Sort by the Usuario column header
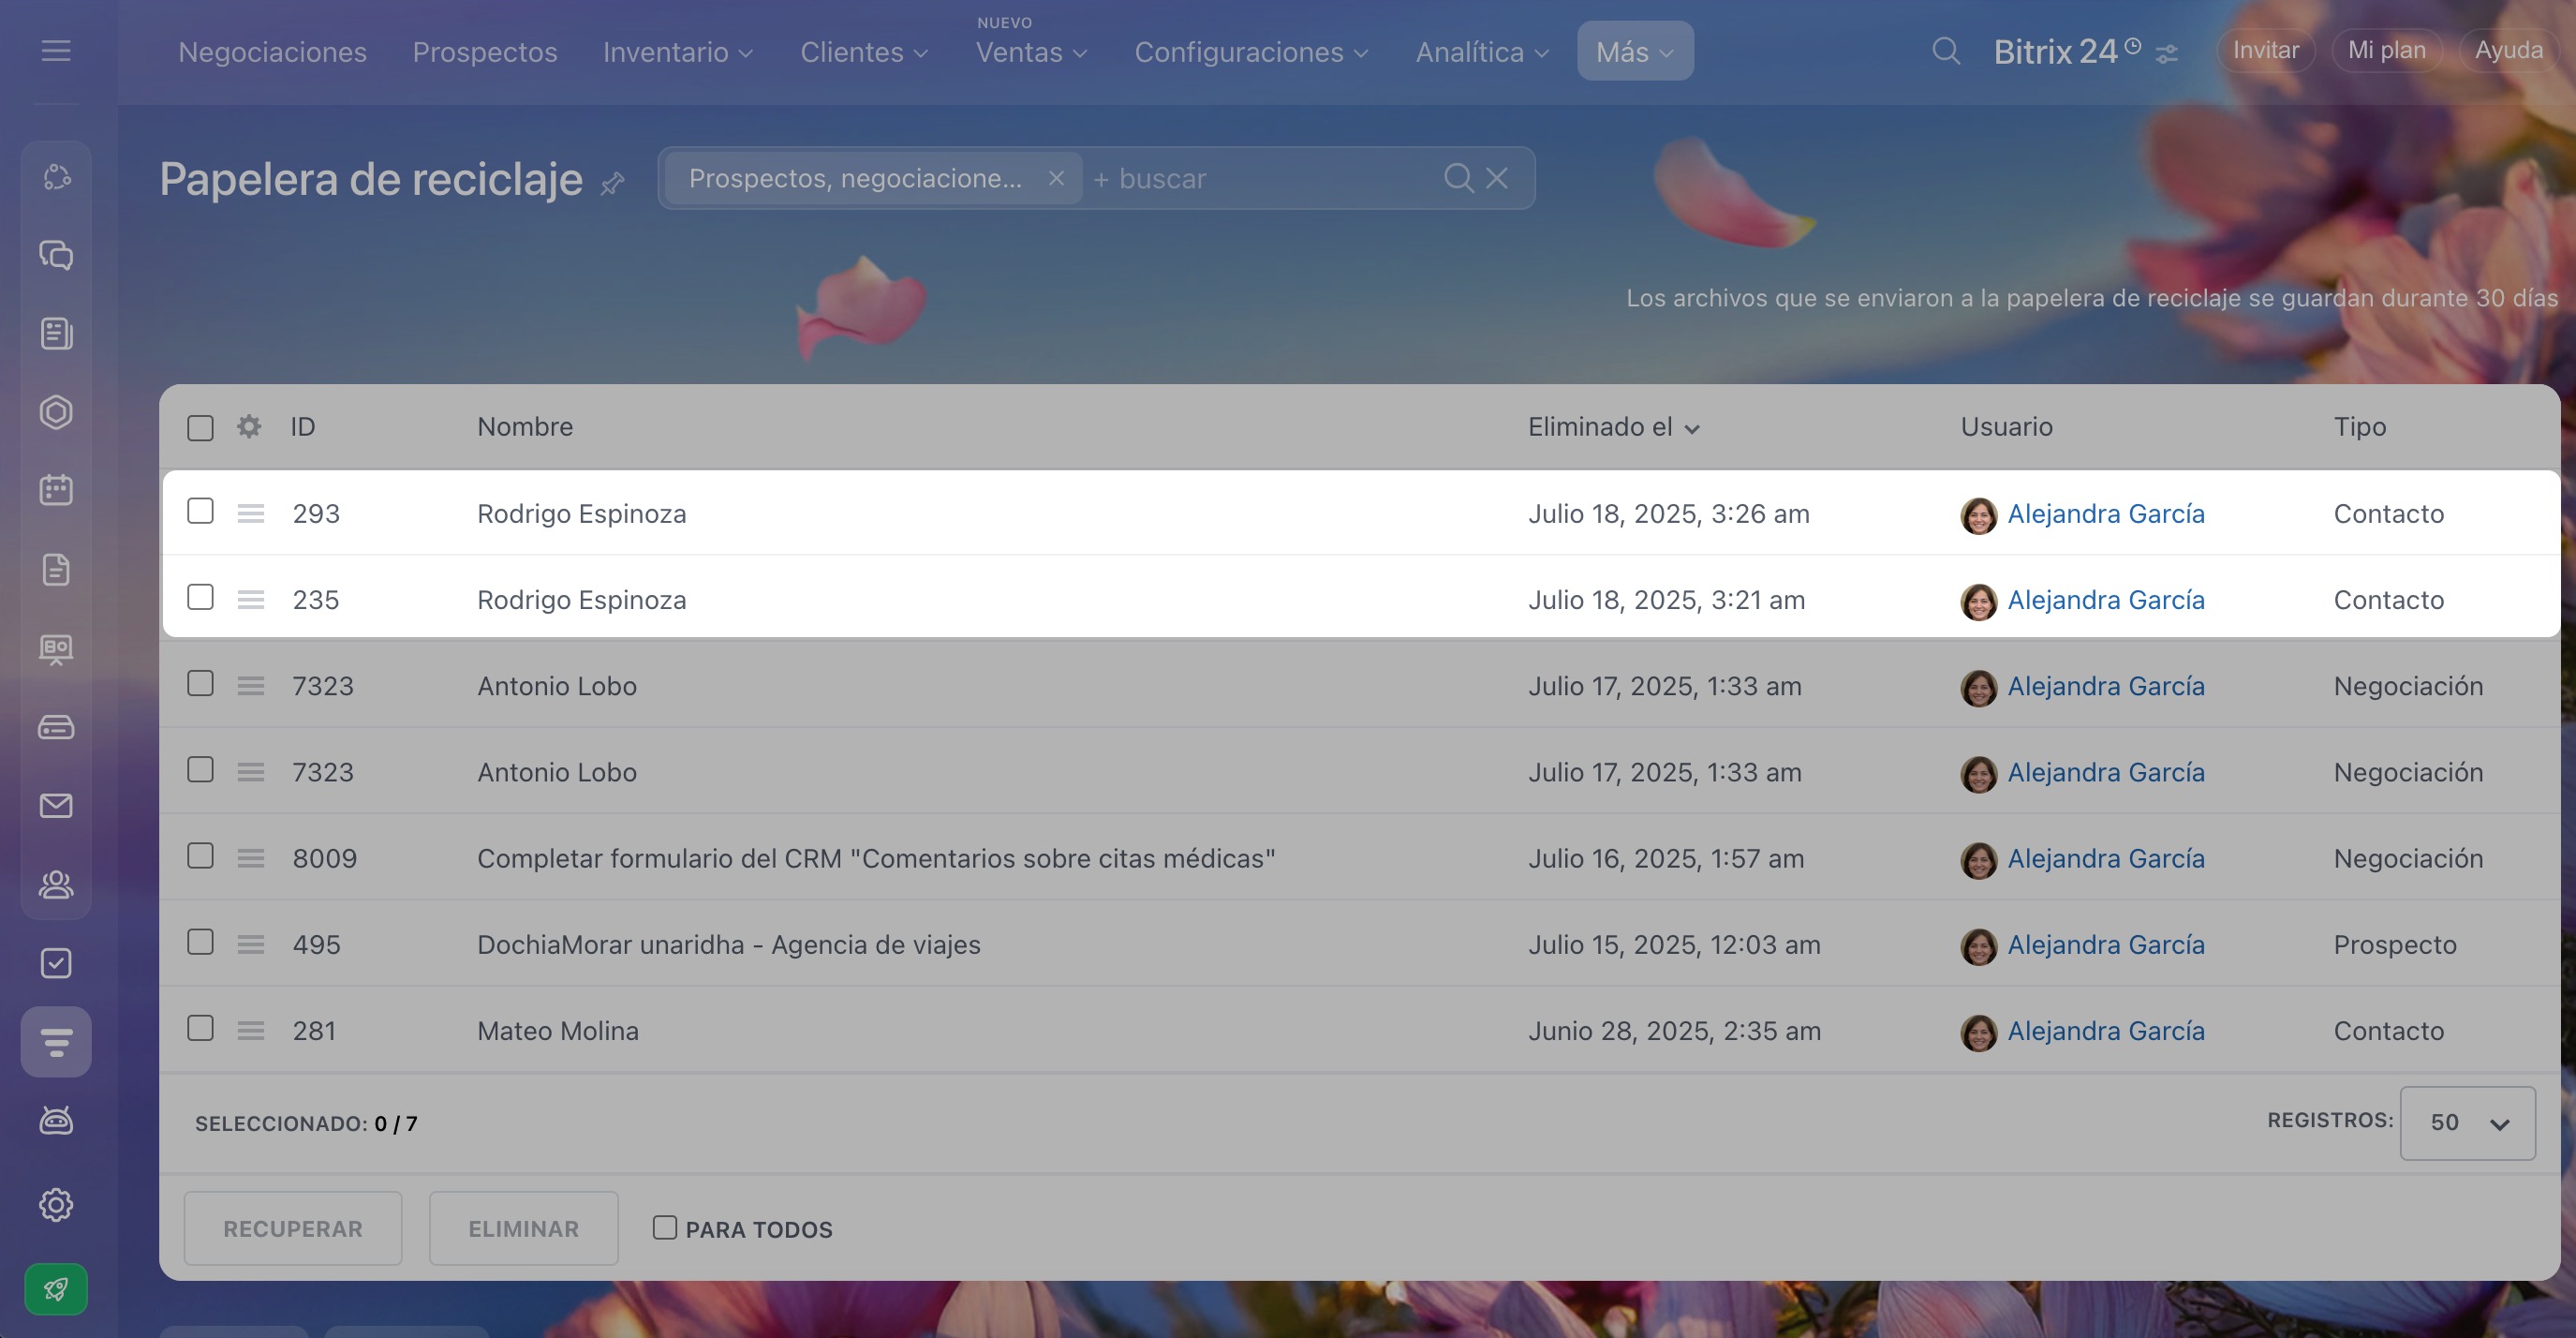This screenshot has height=1338, width=2576. tap(2006, 427)
